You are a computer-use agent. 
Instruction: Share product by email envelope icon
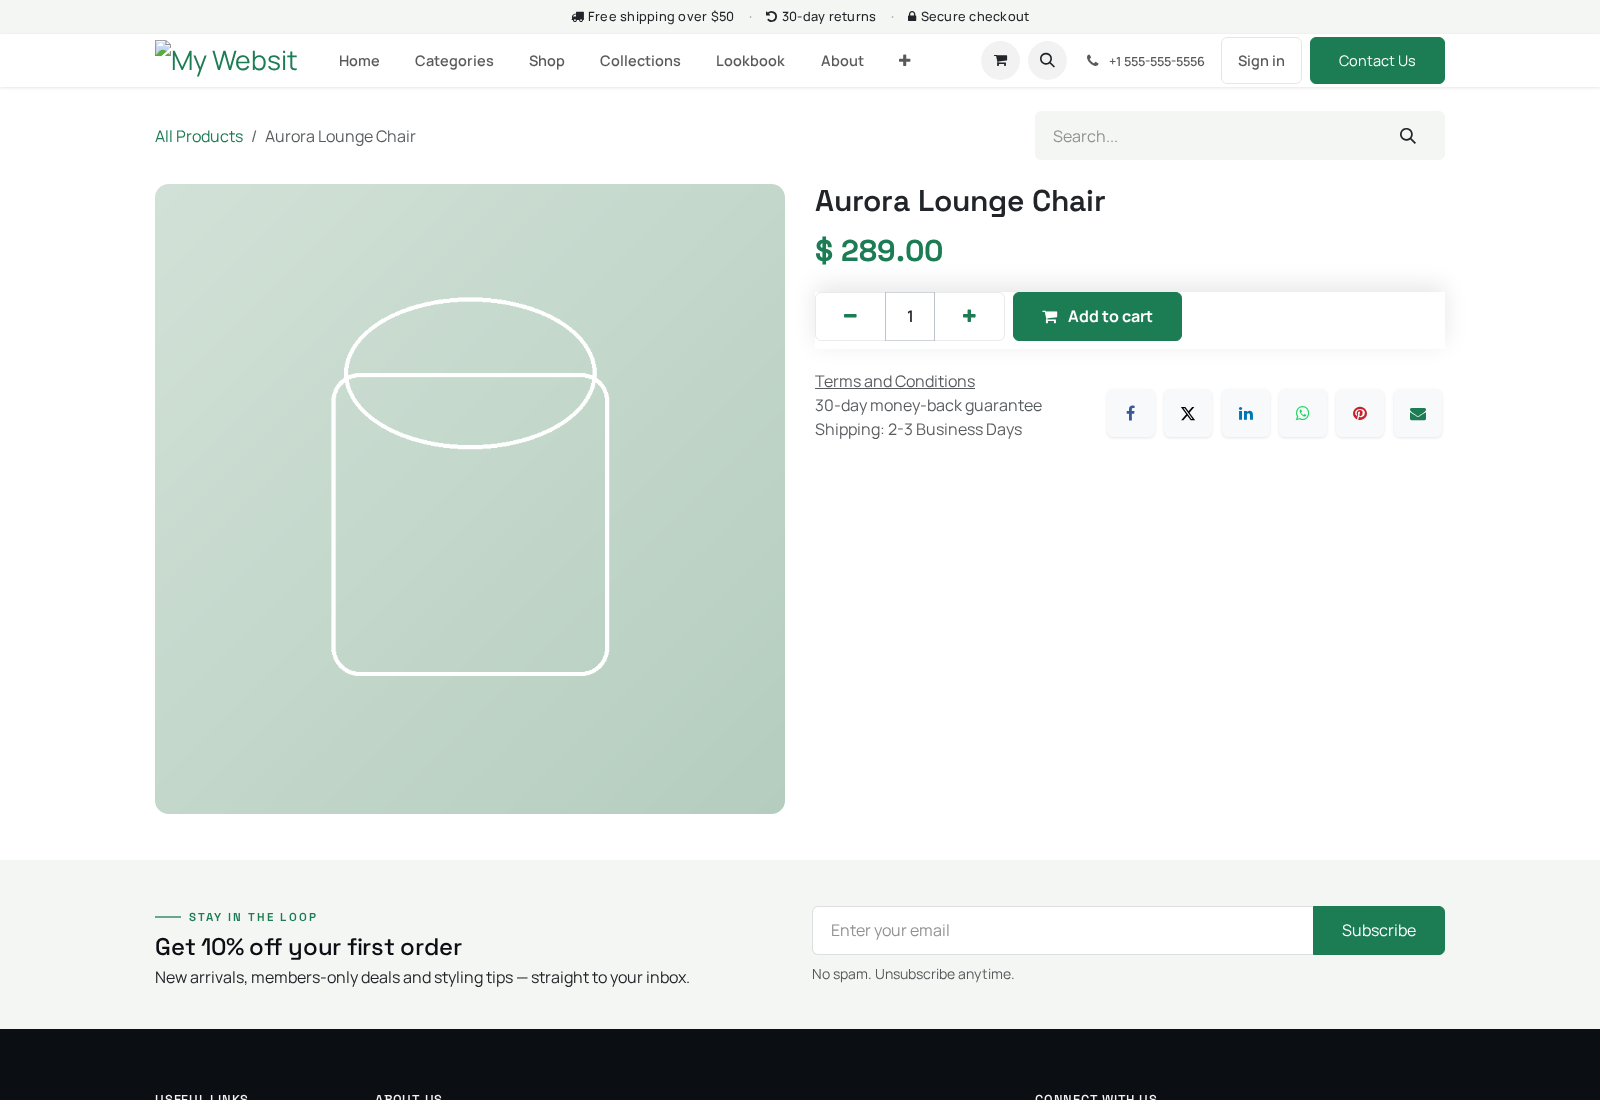click(1418, 413)
